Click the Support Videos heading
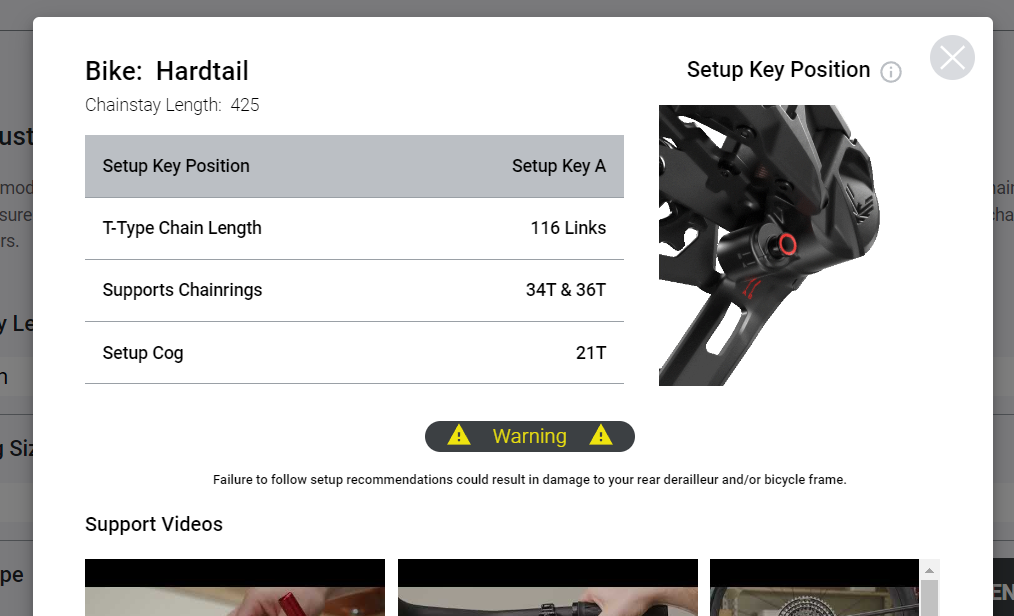 [x=154, y=524]
